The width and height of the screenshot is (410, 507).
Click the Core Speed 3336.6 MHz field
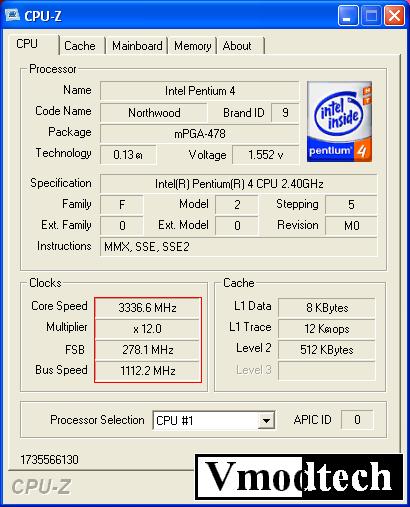(148, 307)
